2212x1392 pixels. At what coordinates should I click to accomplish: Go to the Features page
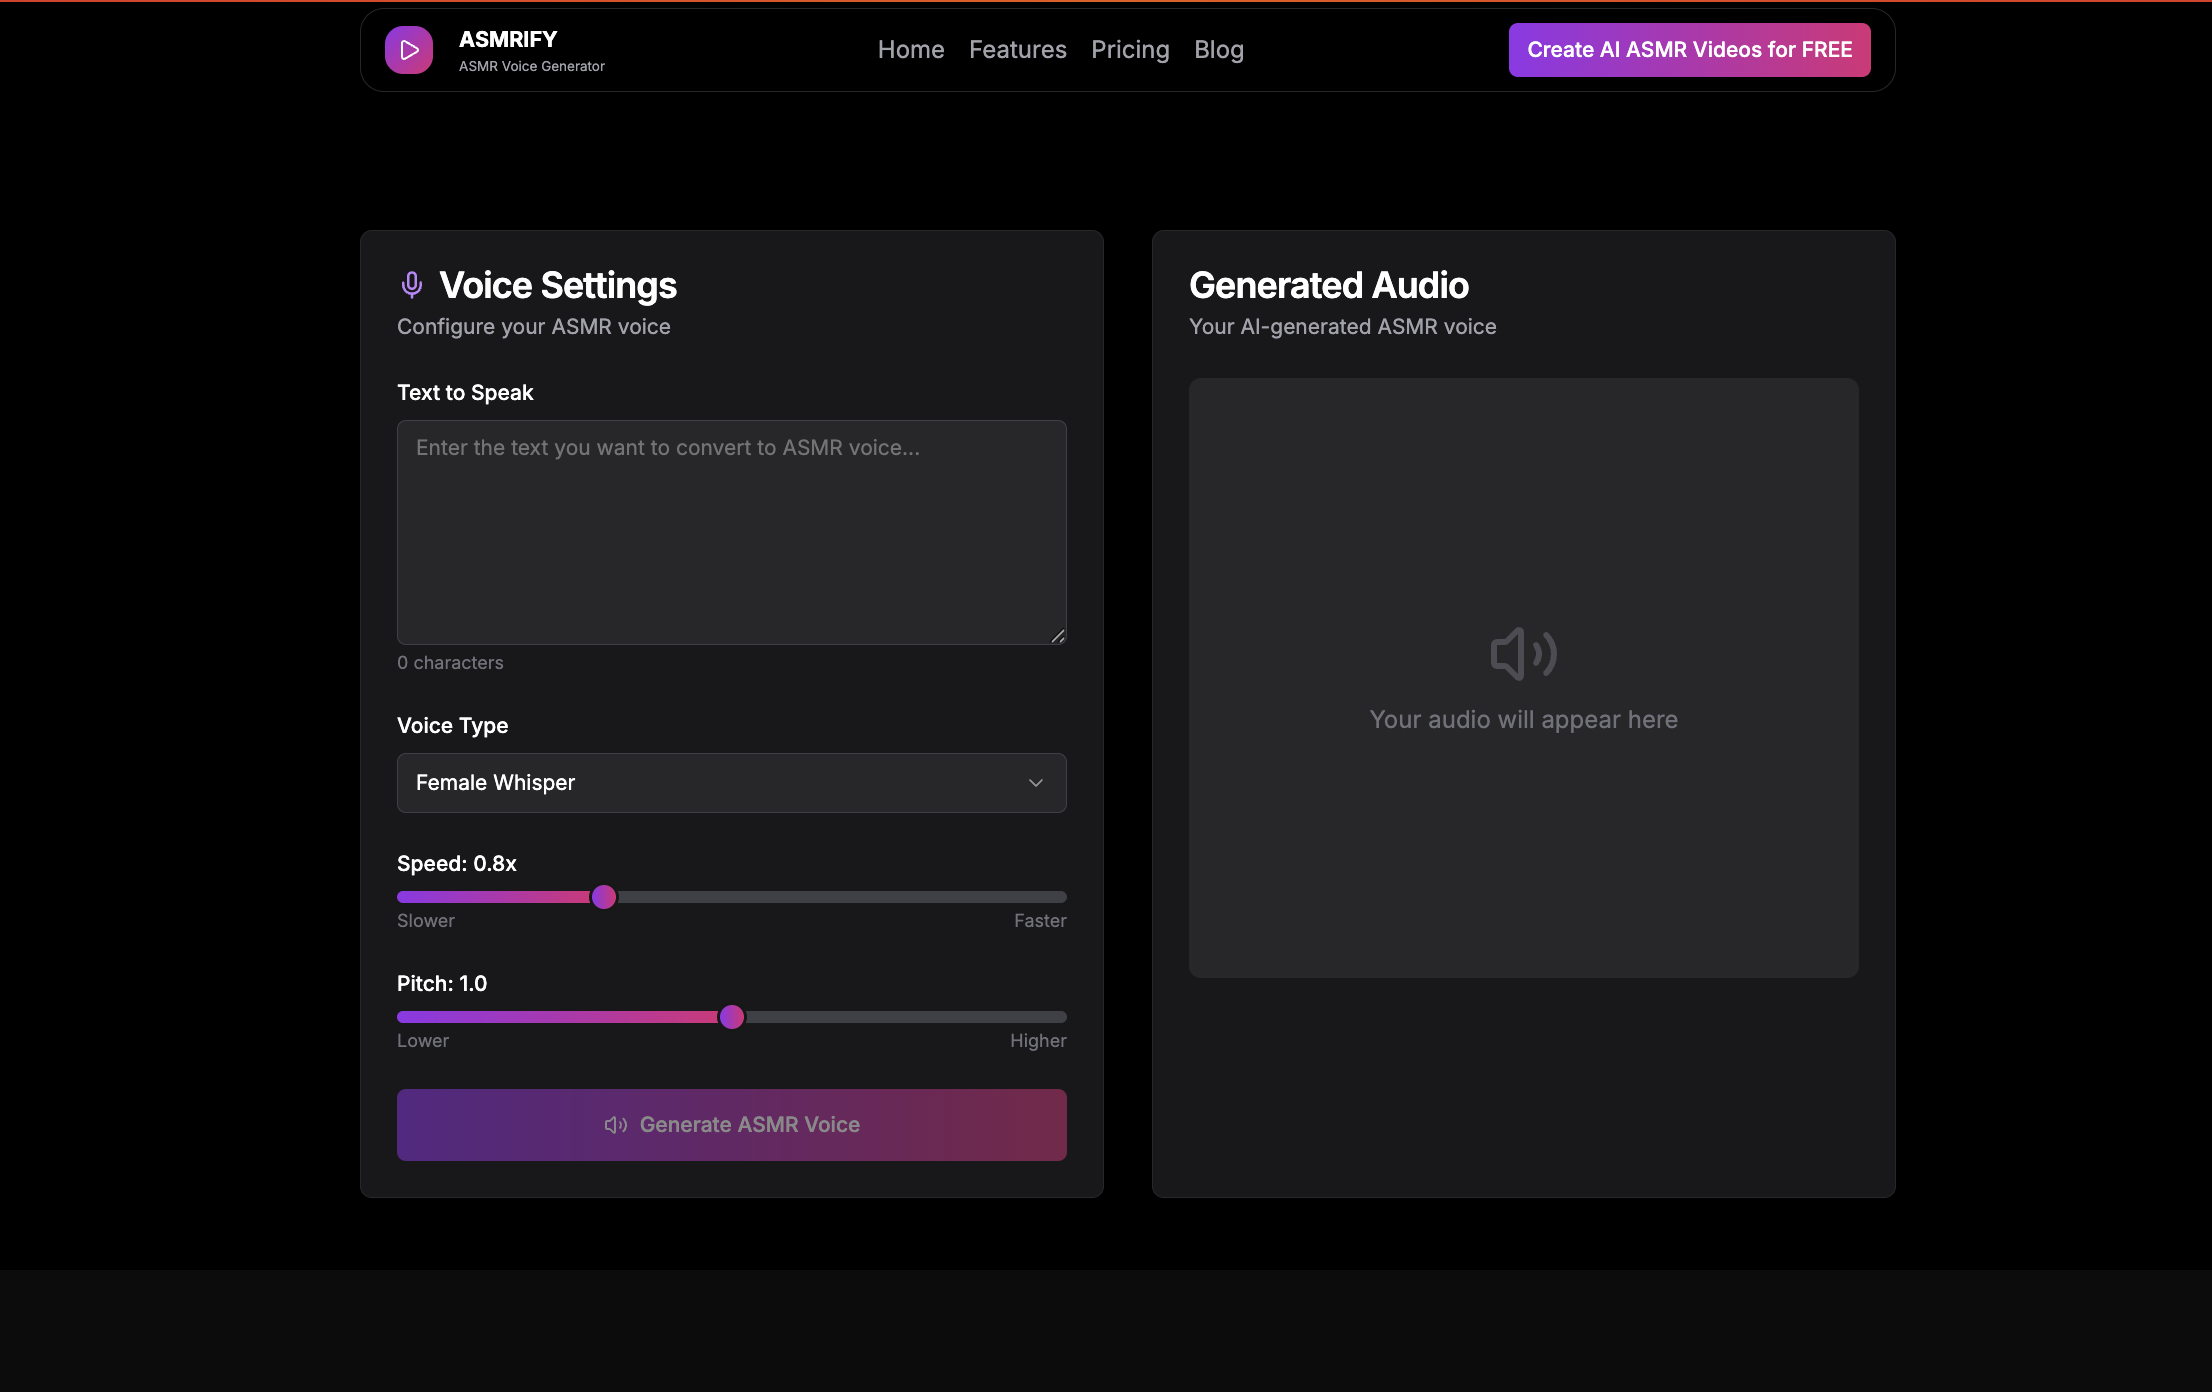coord(1017,49)
